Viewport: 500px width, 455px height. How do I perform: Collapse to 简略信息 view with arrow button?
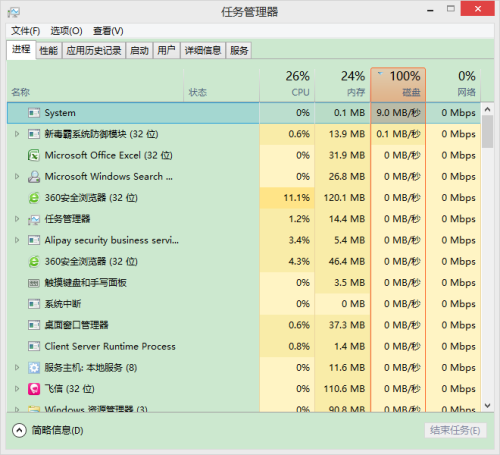pos(19,430)
